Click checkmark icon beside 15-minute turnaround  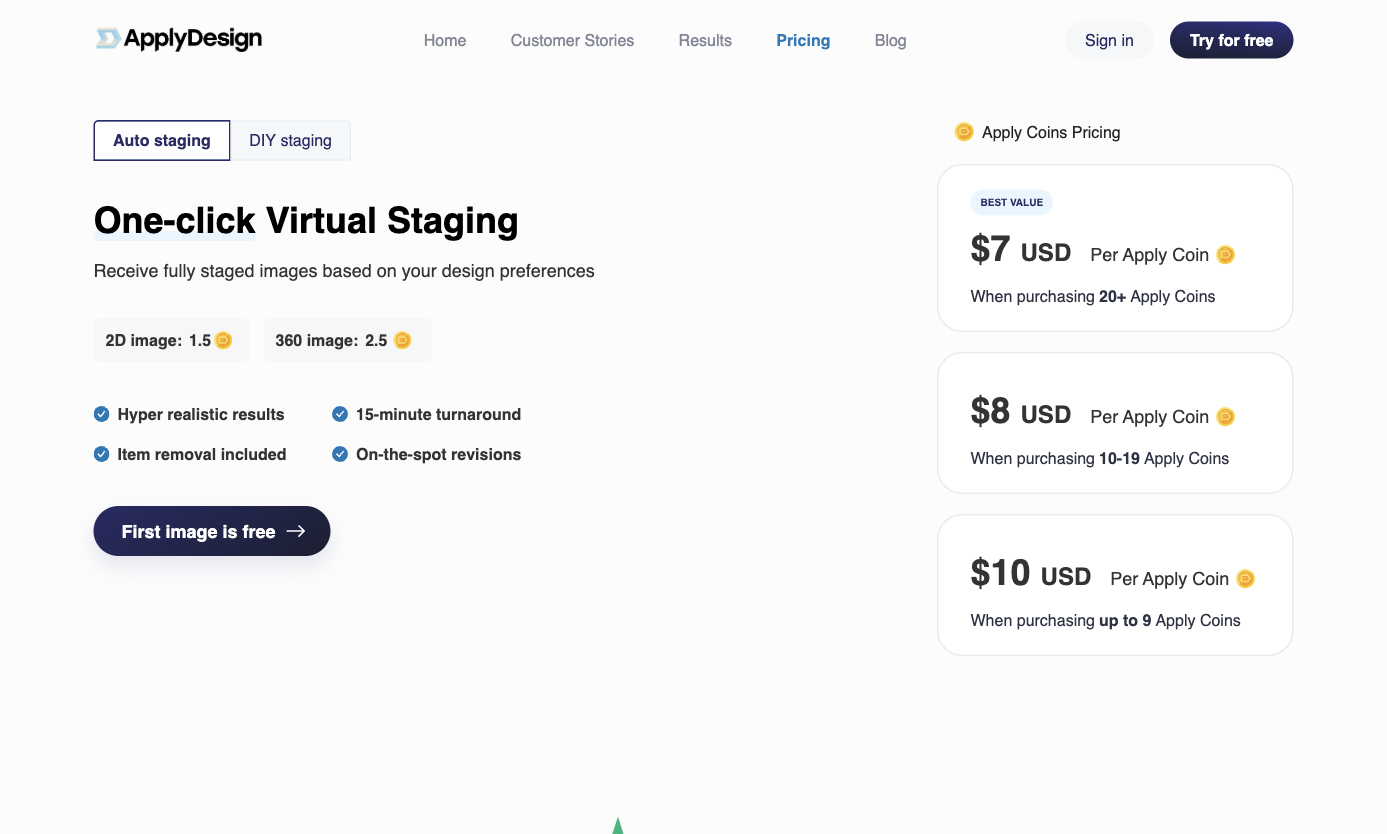coord(340,414)
